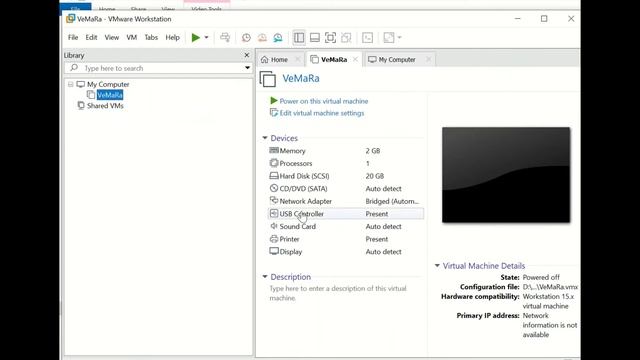Open the View menu
The image size is (640, 360).
(x=111, y=38)
